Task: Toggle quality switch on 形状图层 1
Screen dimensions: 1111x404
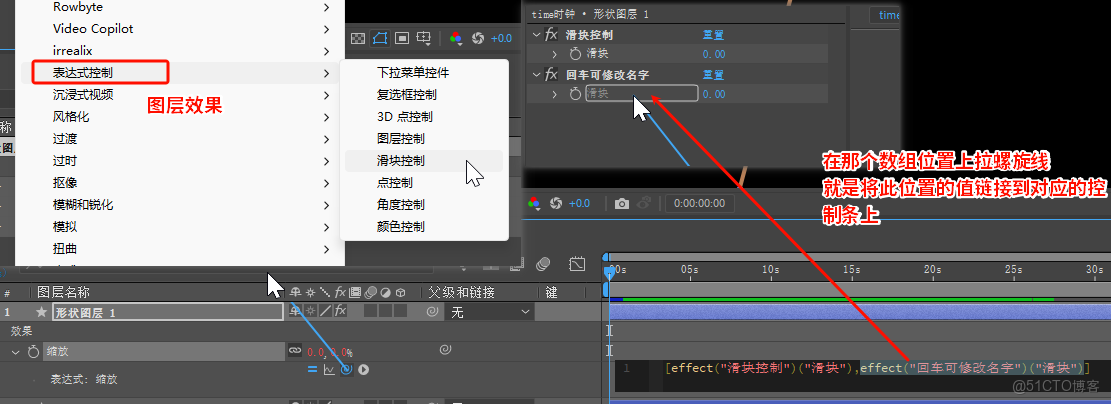Action: 325,311
